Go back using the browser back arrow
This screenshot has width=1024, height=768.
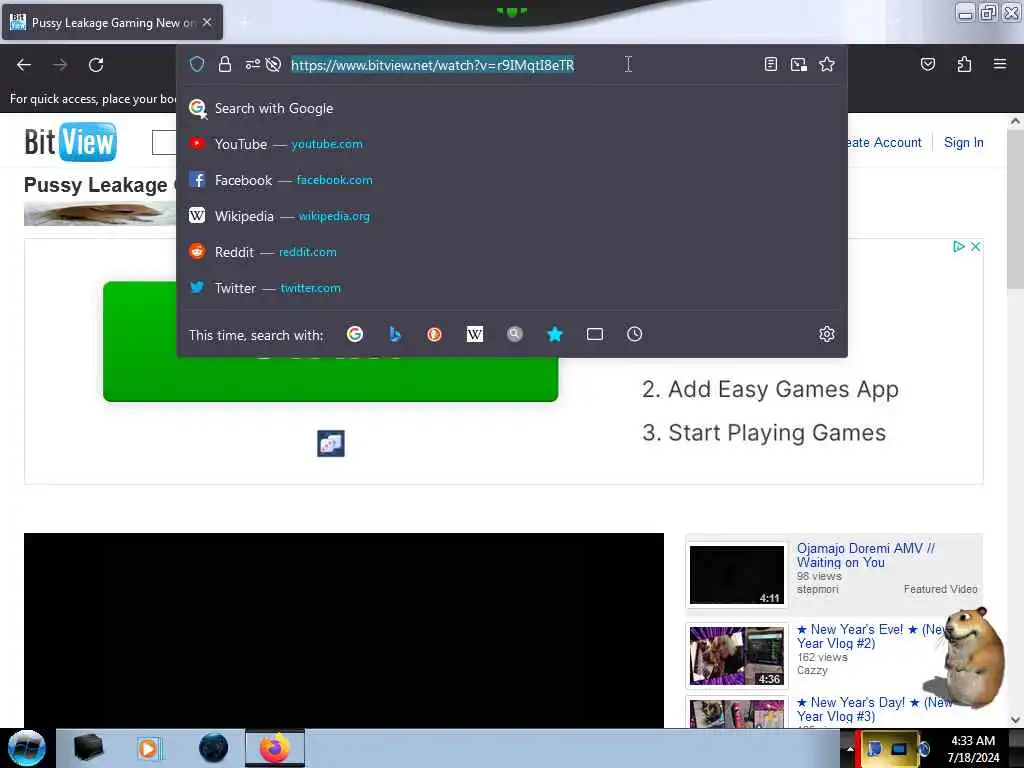pyautogui.click(x=24, y=65)
